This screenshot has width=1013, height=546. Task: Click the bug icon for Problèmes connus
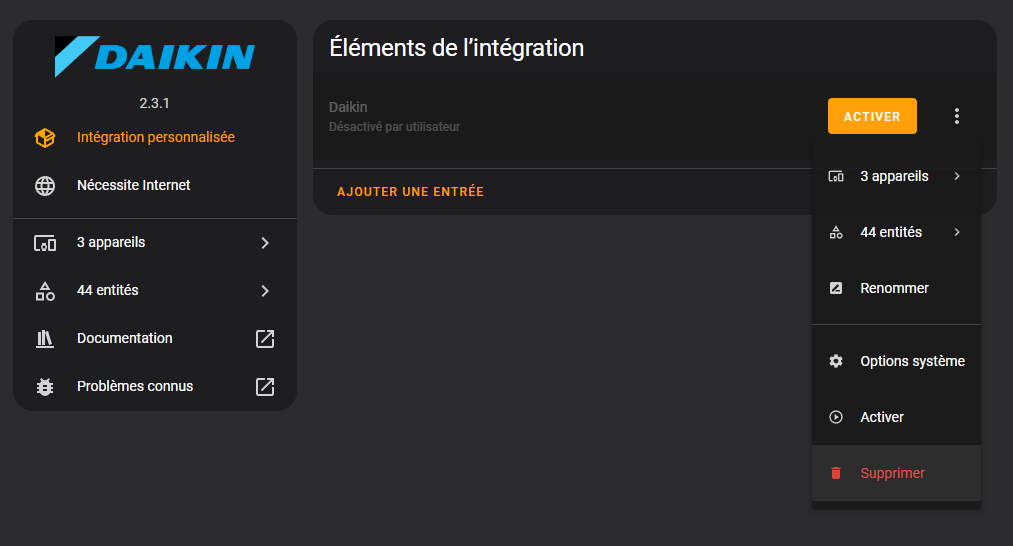click(45, 386)
